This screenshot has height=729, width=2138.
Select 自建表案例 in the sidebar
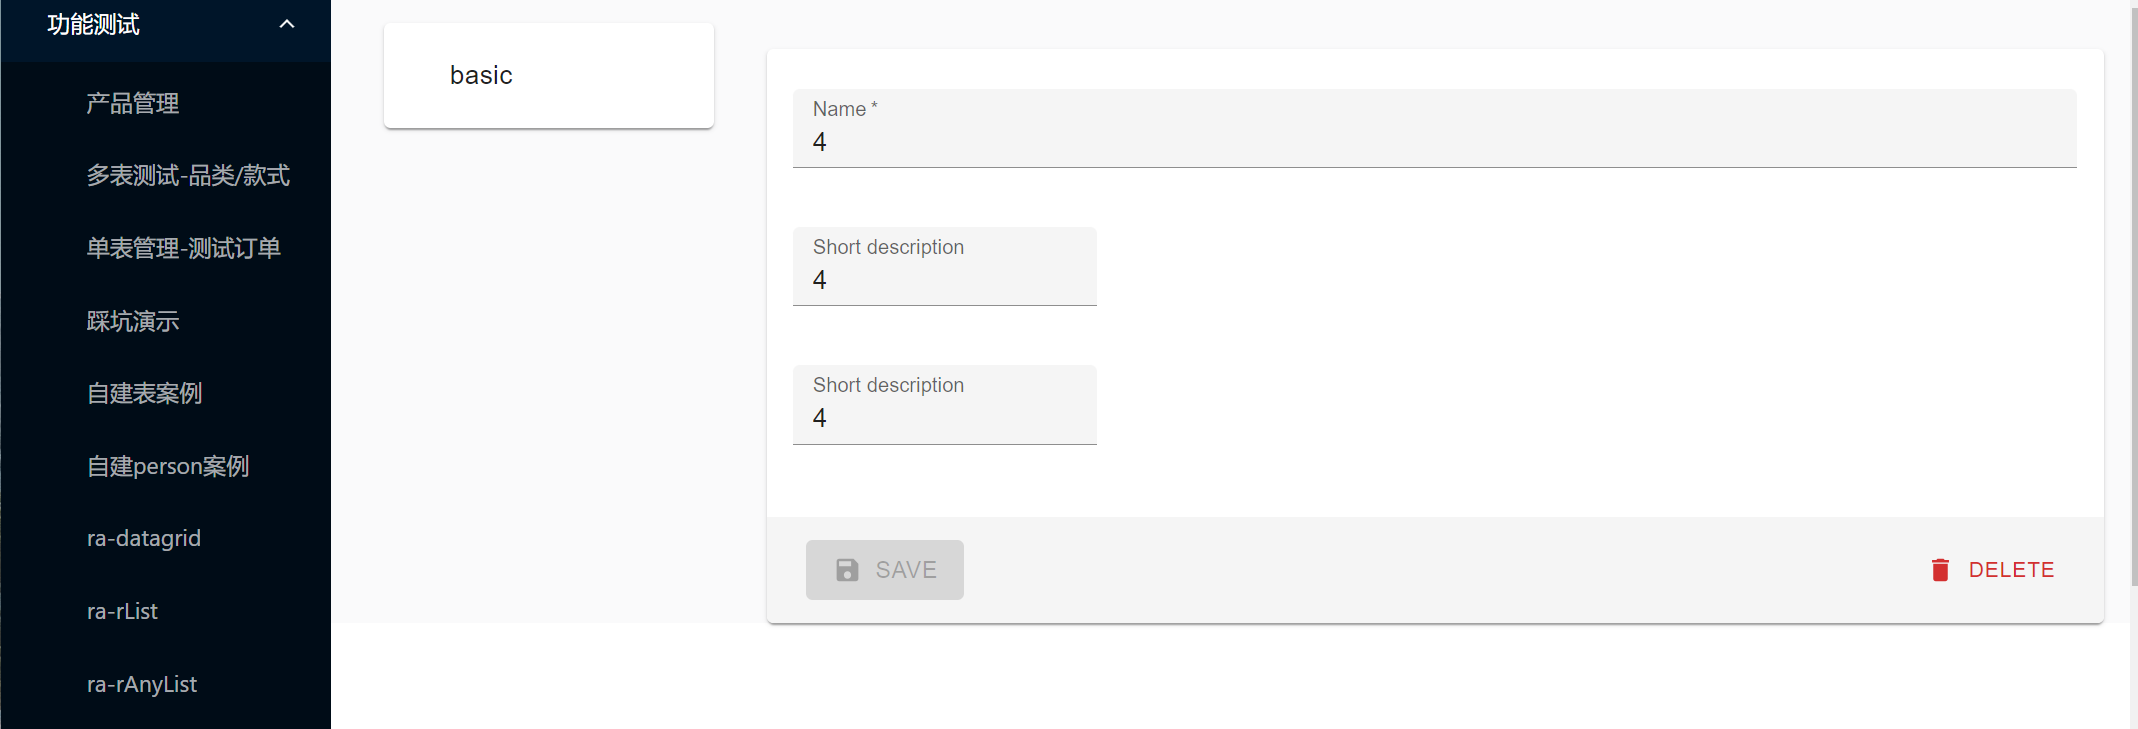[x=144, y=393]
